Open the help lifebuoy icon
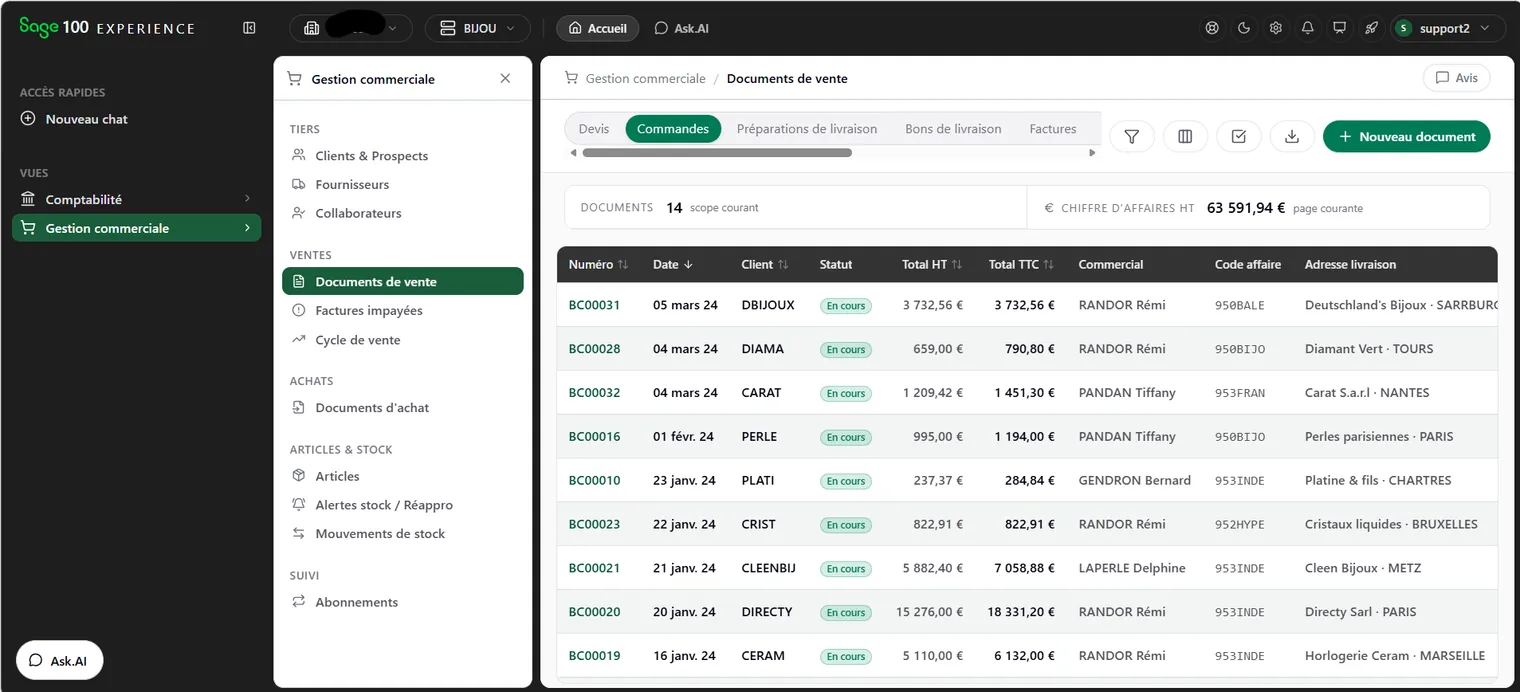 tap(1212, 28)
